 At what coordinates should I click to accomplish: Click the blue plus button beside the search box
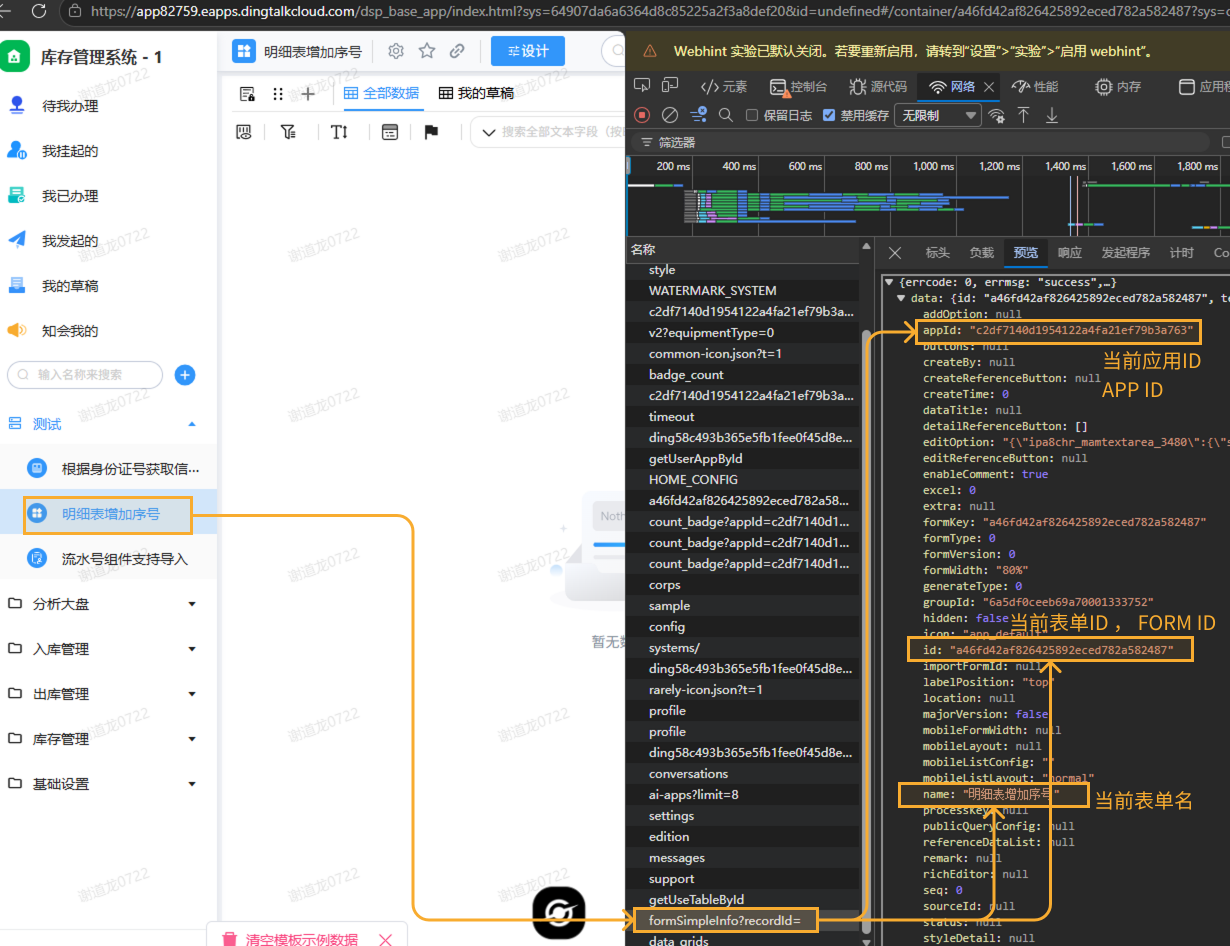point(185,375)
